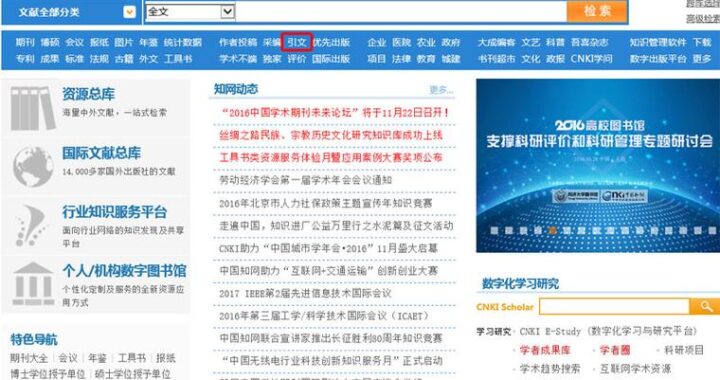Open the 政府 link in the blue bar
The height and width of the screenshot is (380, 720).
451,43
